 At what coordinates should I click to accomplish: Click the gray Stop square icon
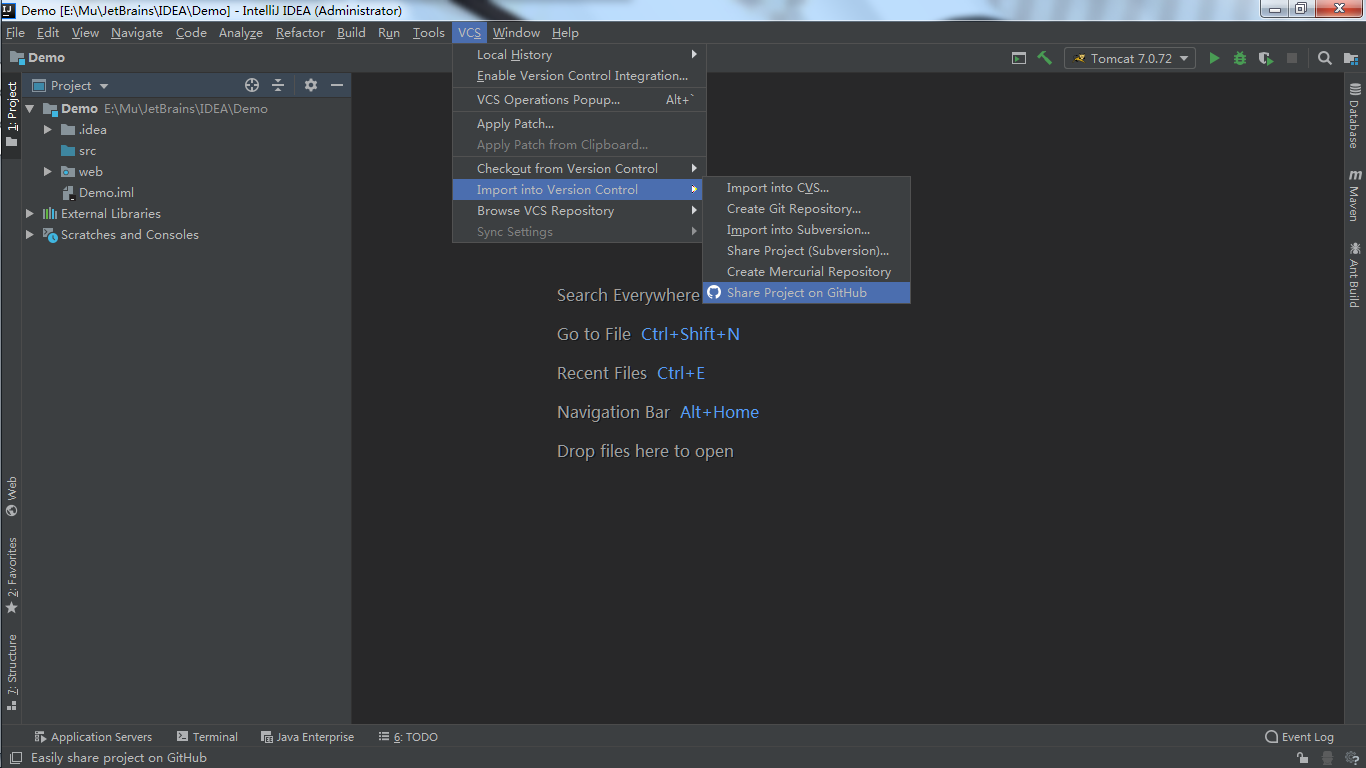point(1292,58)
